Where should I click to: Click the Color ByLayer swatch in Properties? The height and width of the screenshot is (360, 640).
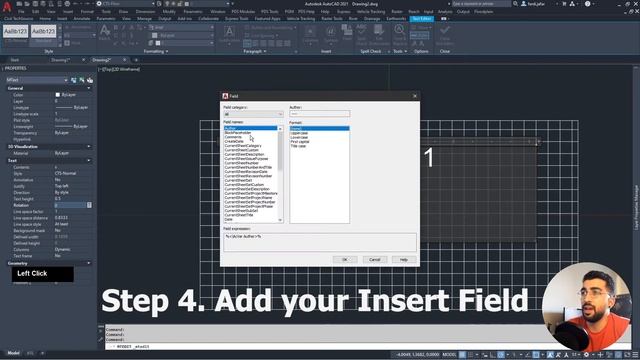coord(58,95)
